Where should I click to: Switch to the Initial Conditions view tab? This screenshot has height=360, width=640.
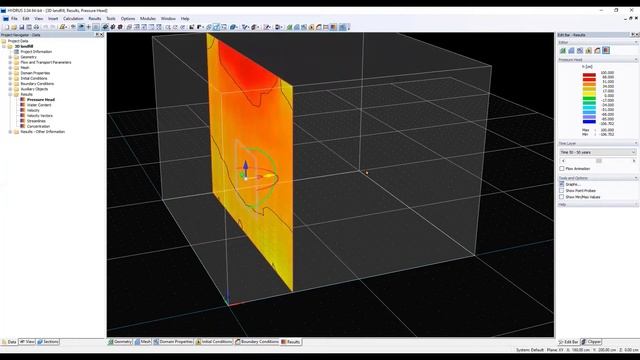pos(214,342)
